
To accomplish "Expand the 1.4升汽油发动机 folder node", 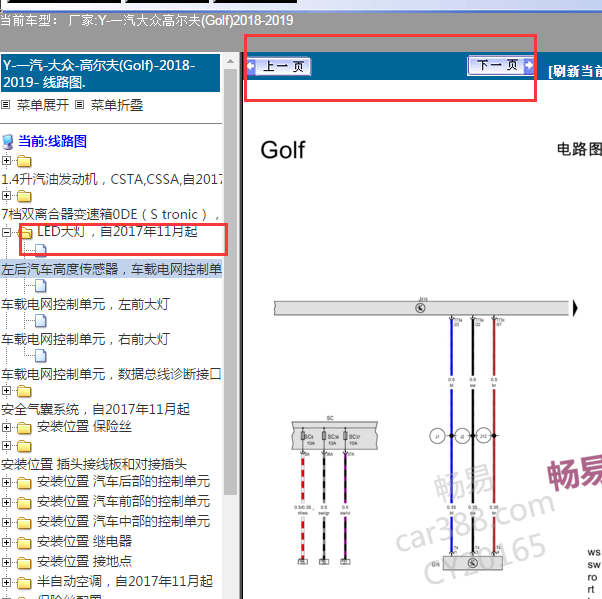I will pos(6,160).
